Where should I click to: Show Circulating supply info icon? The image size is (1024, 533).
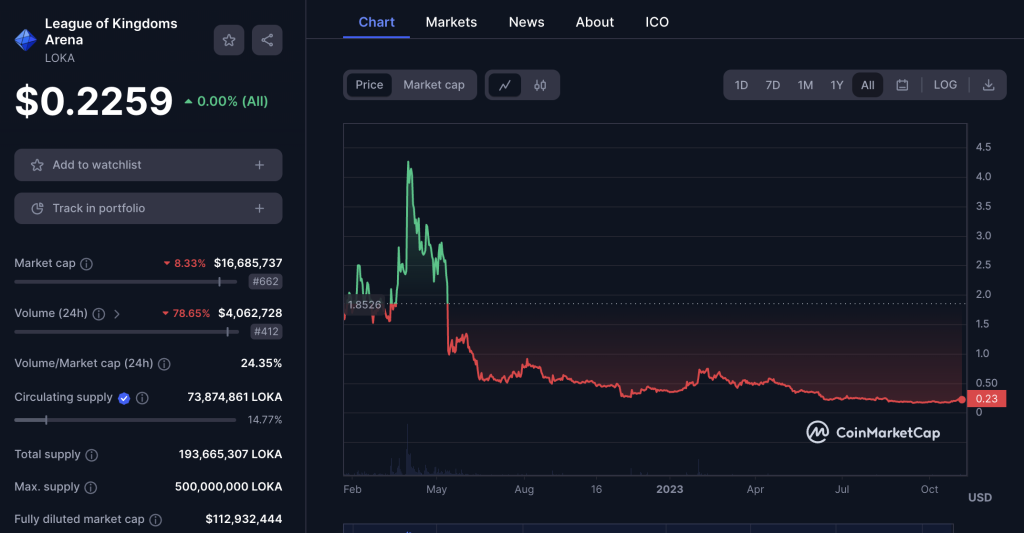pyautogui.click(x=142, y=398)
